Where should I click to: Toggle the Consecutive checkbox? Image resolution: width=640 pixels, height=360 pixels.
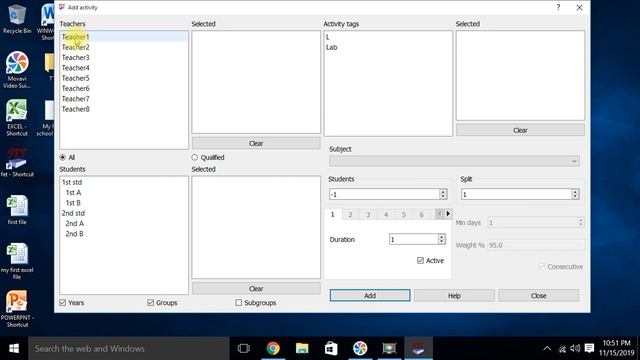tap(541, 267)
